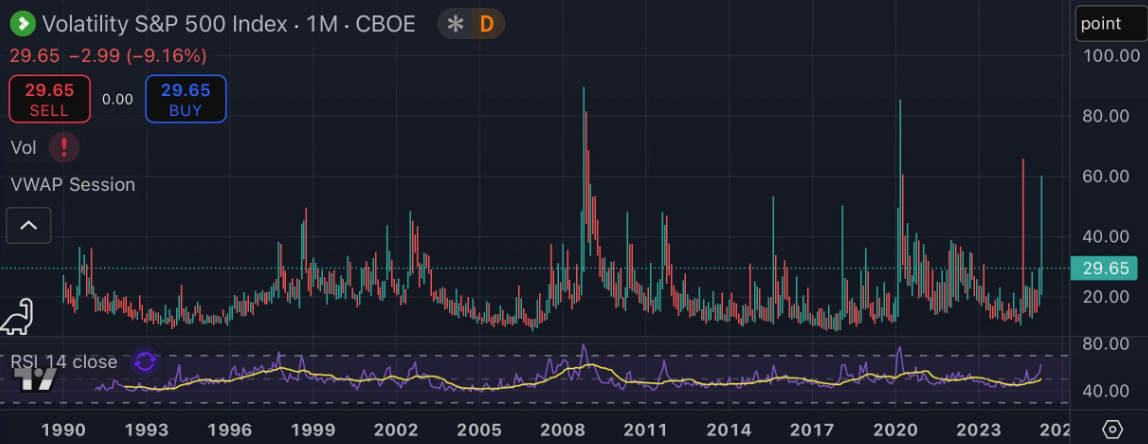Click the Vol indicator error warning icon
1148x444 pixels.
click(x=64, y=147)
